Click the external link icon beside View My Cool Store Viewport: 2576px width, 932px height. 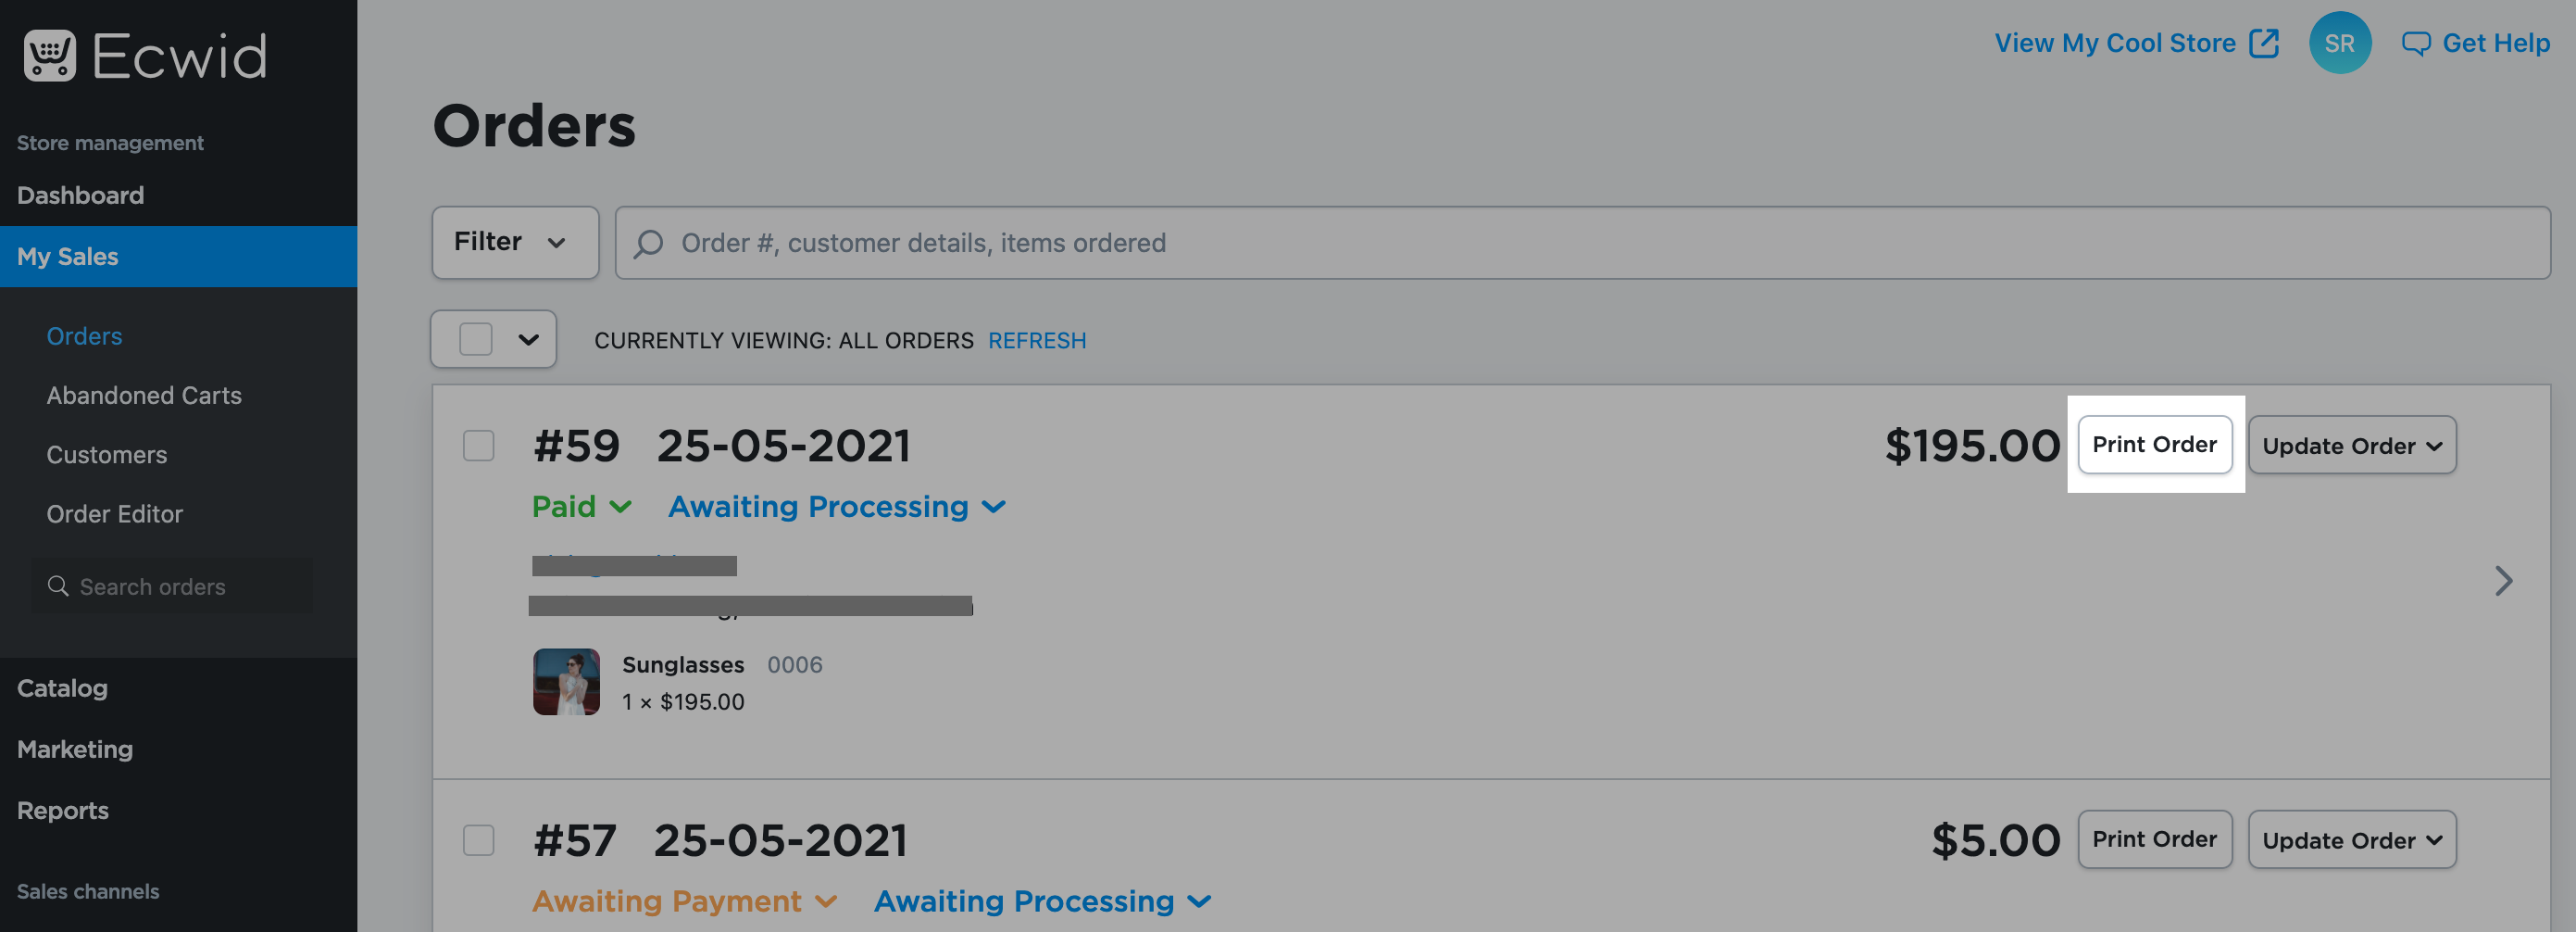click(x=2263, y=43)
